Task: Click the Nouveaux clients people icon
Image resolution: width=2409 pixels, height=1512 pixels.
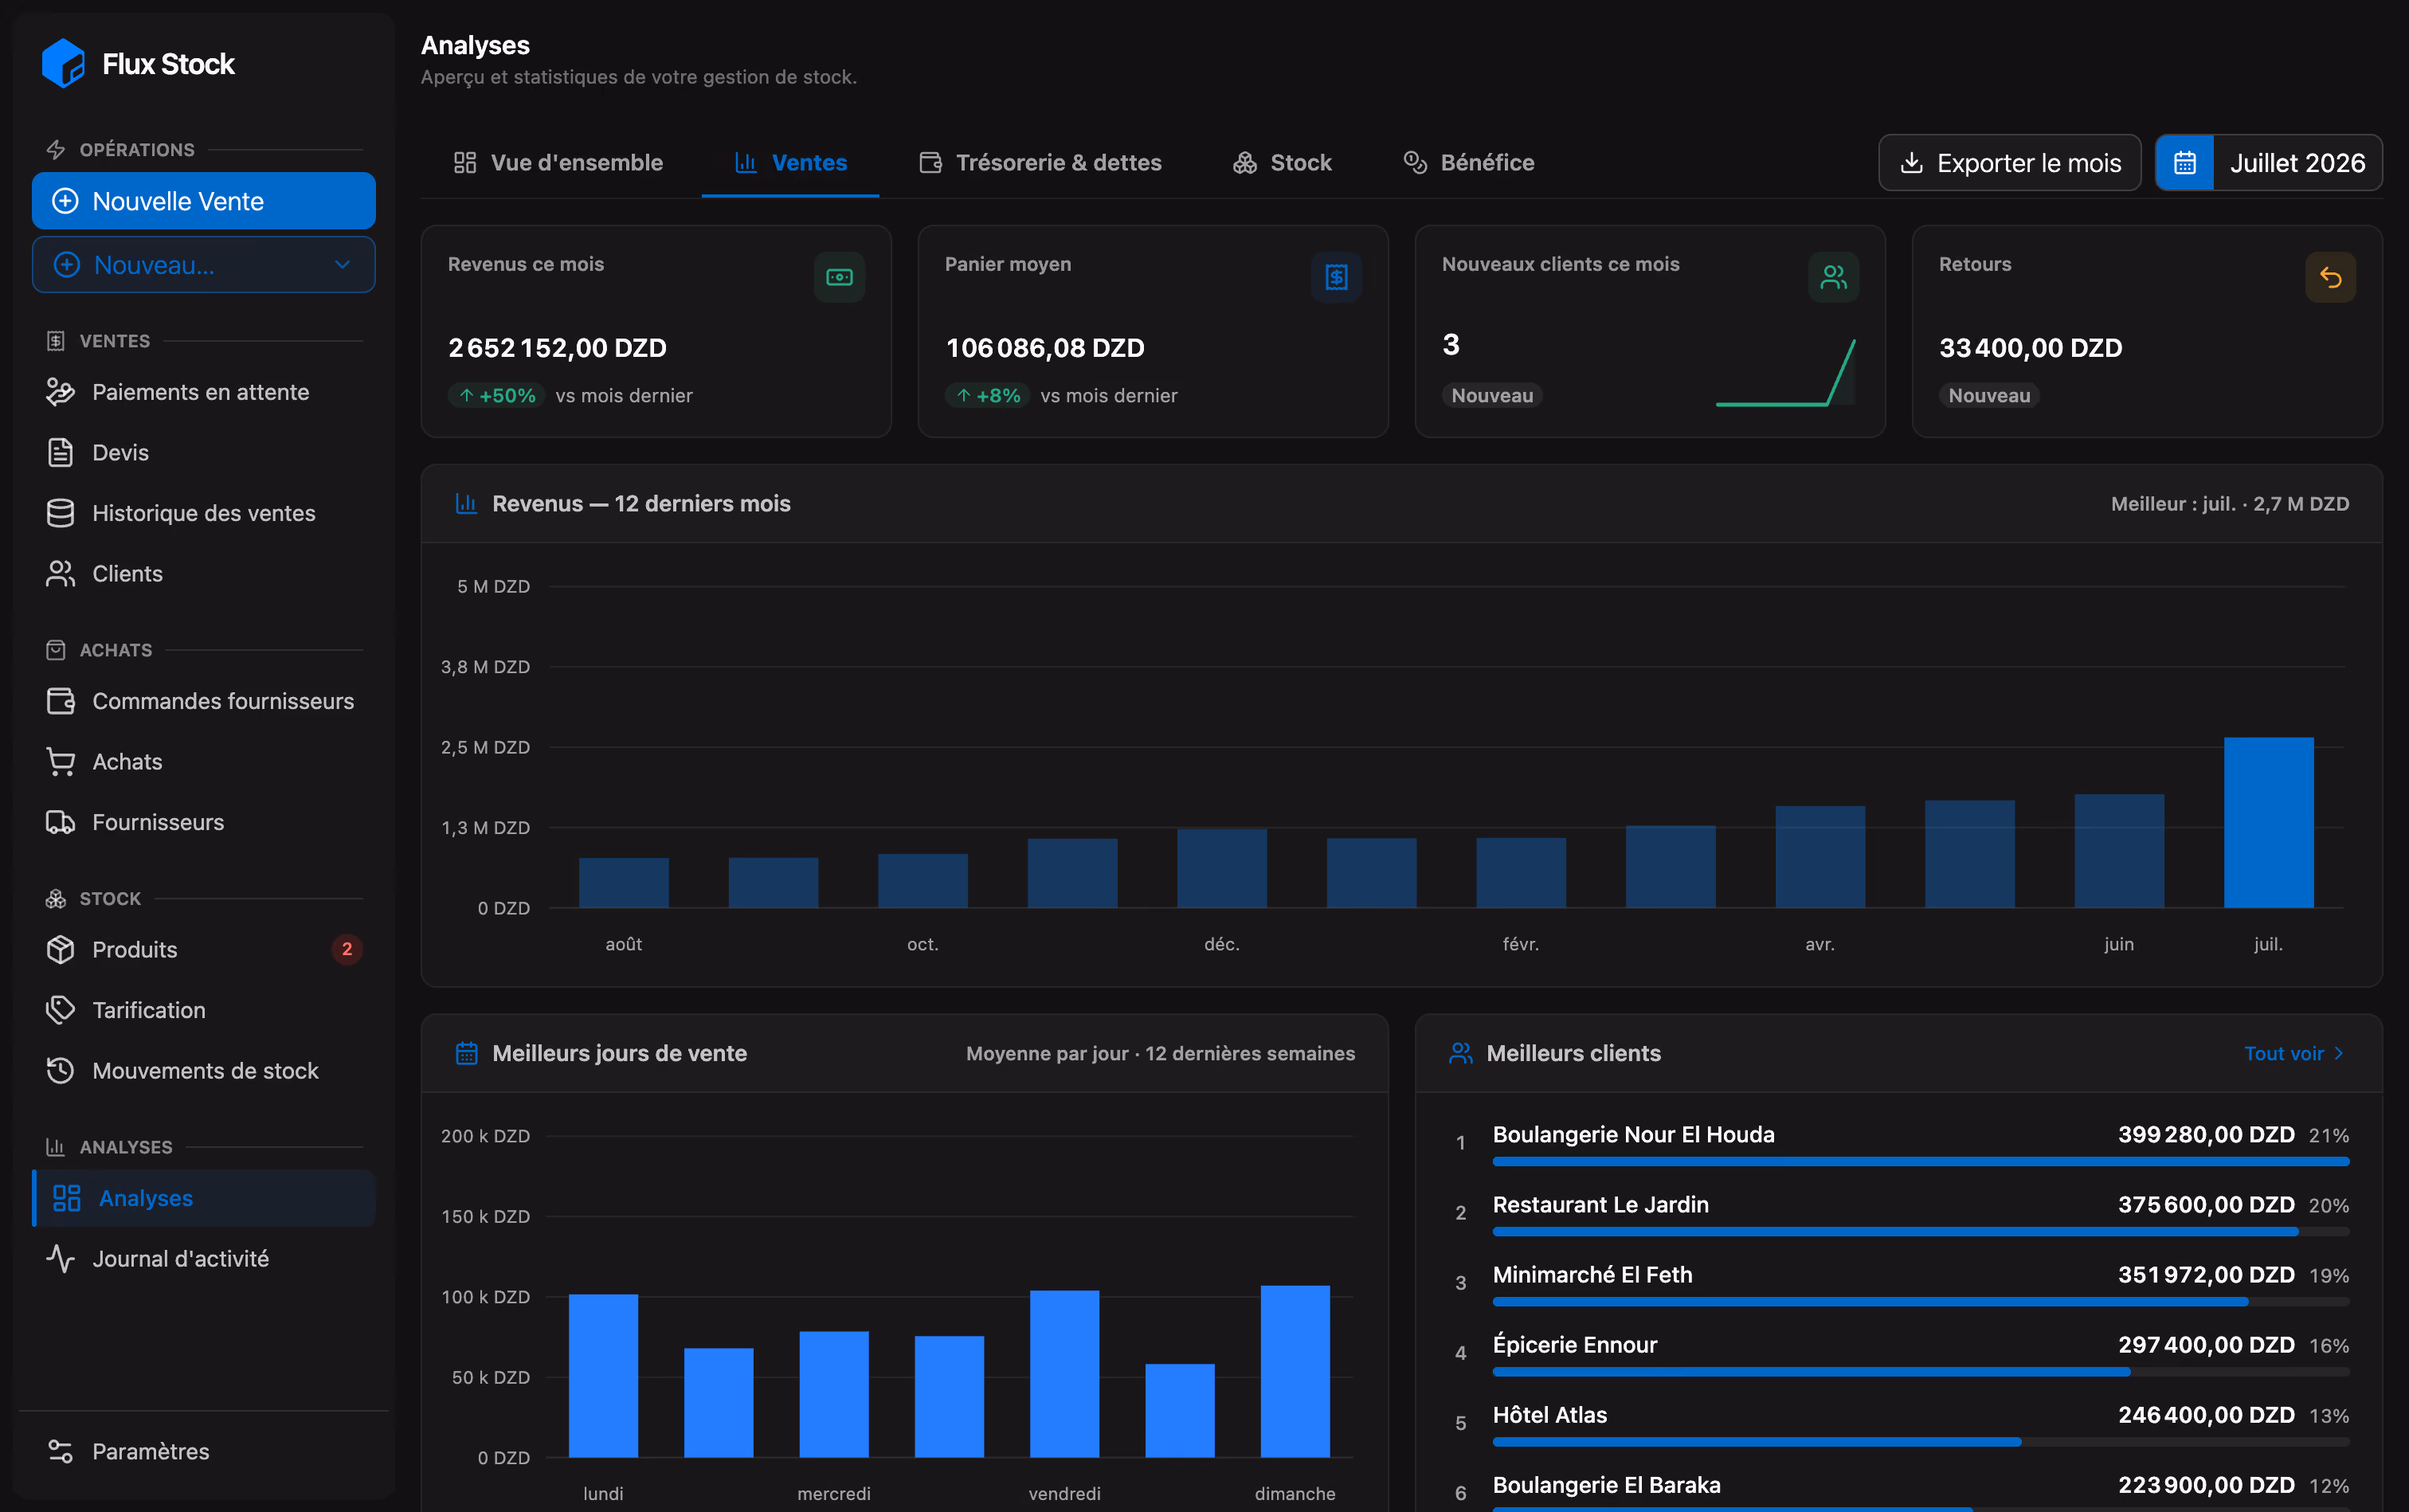Action: click(1833, 277)
